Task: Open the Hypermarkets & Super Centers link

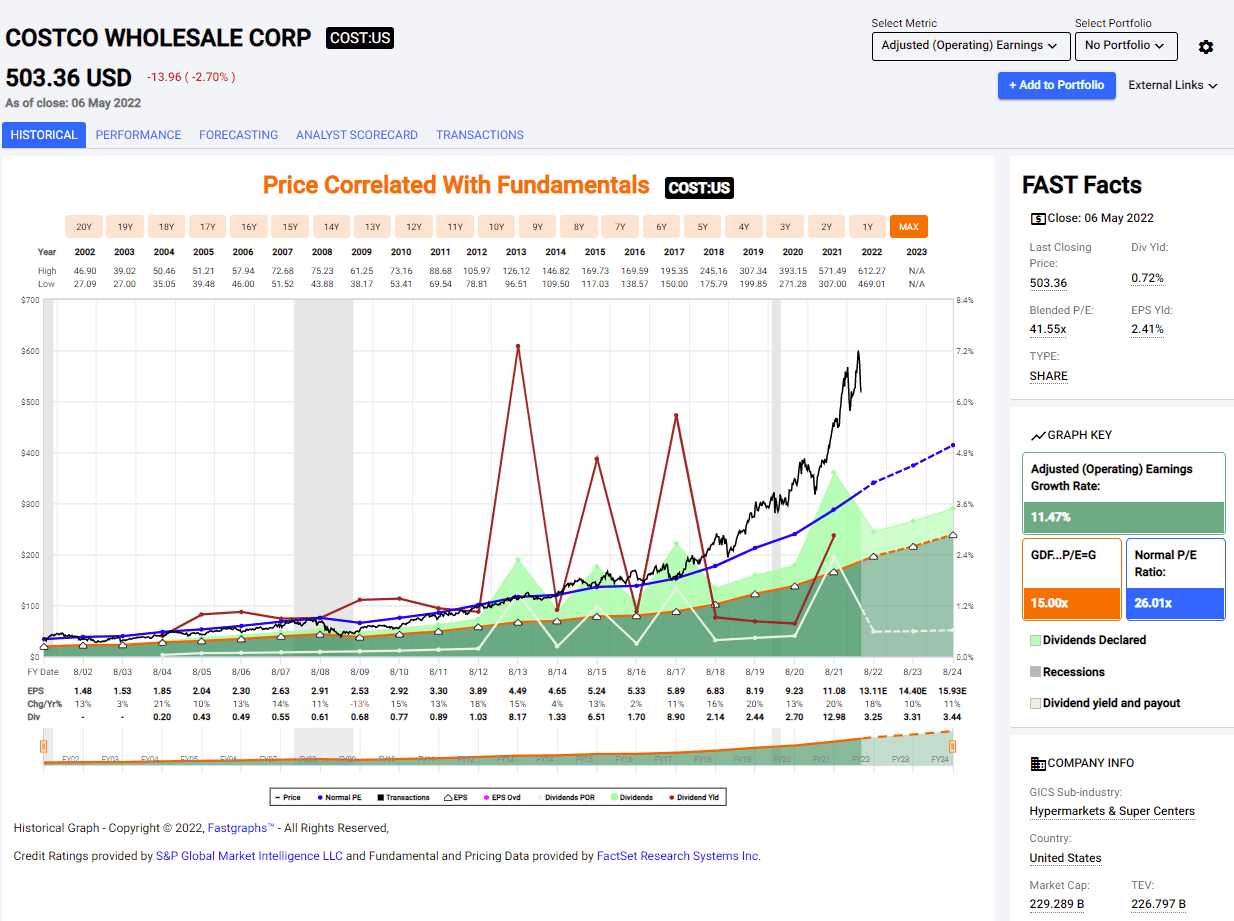Action: pos(1112,811)
